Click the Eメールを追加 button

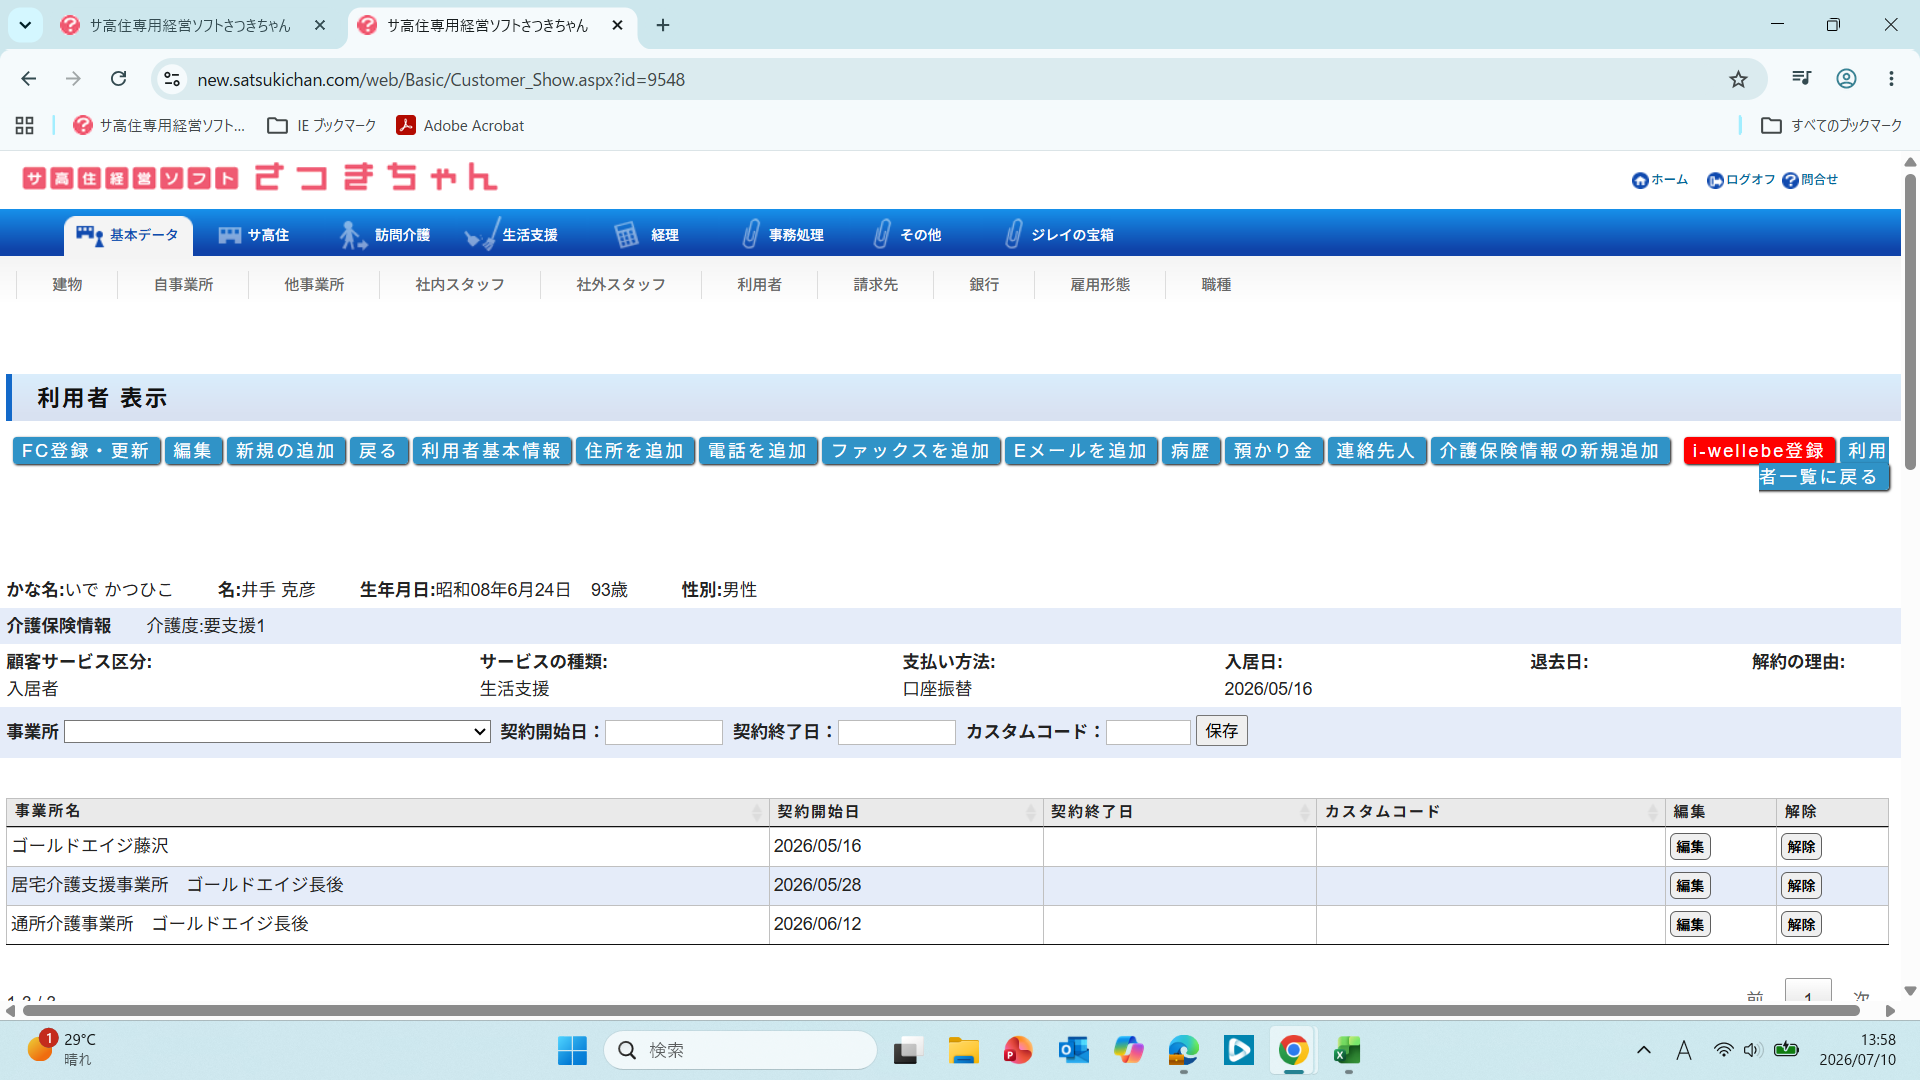[1081, 452]
